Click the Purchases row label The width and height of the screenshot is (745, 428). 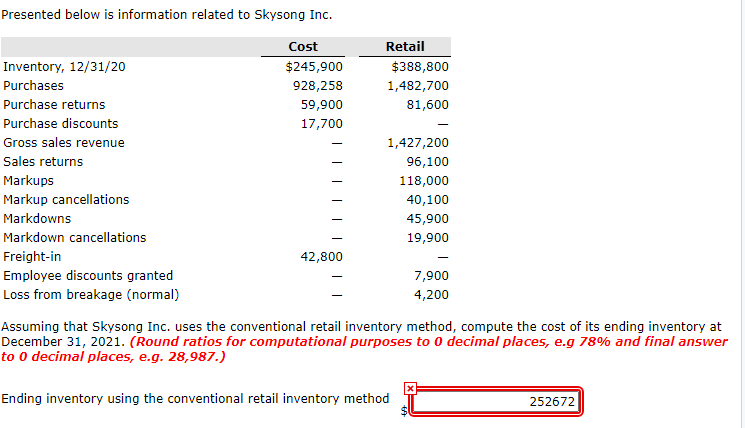tap(33, 86)
